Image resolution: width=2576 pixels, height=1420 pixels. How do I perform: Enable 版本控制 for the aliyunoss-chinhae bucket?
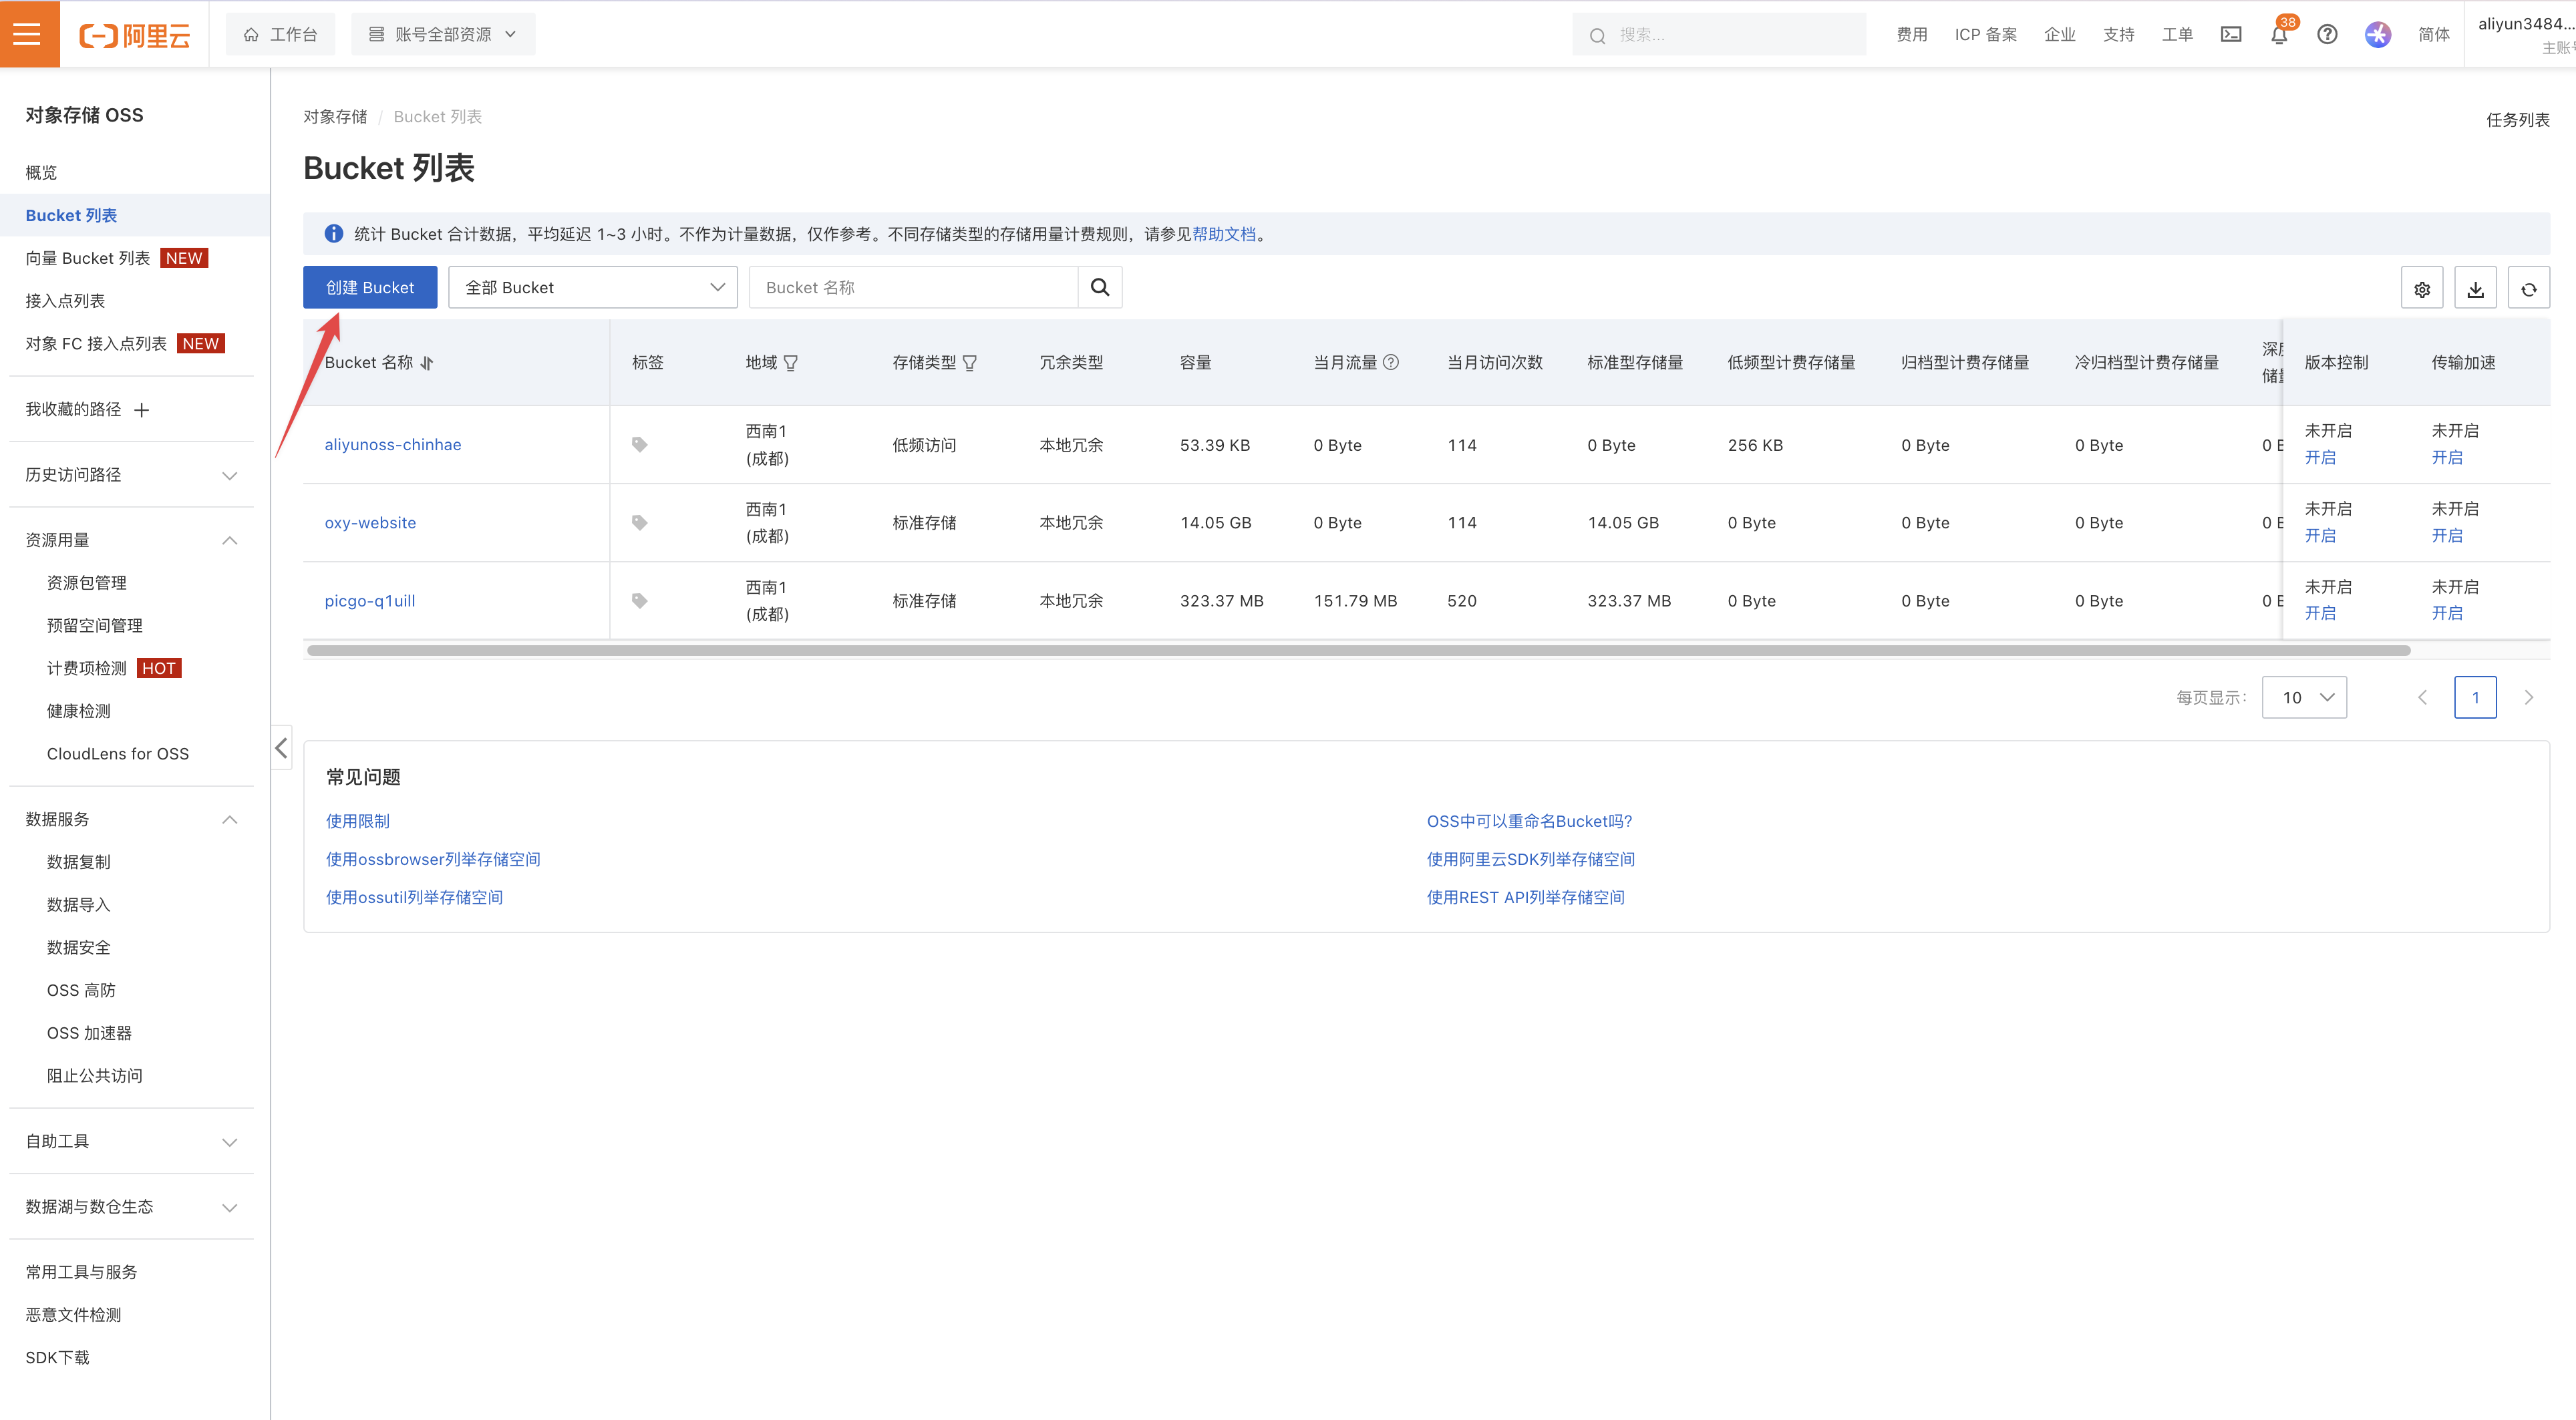click(x=2322, y=457)
